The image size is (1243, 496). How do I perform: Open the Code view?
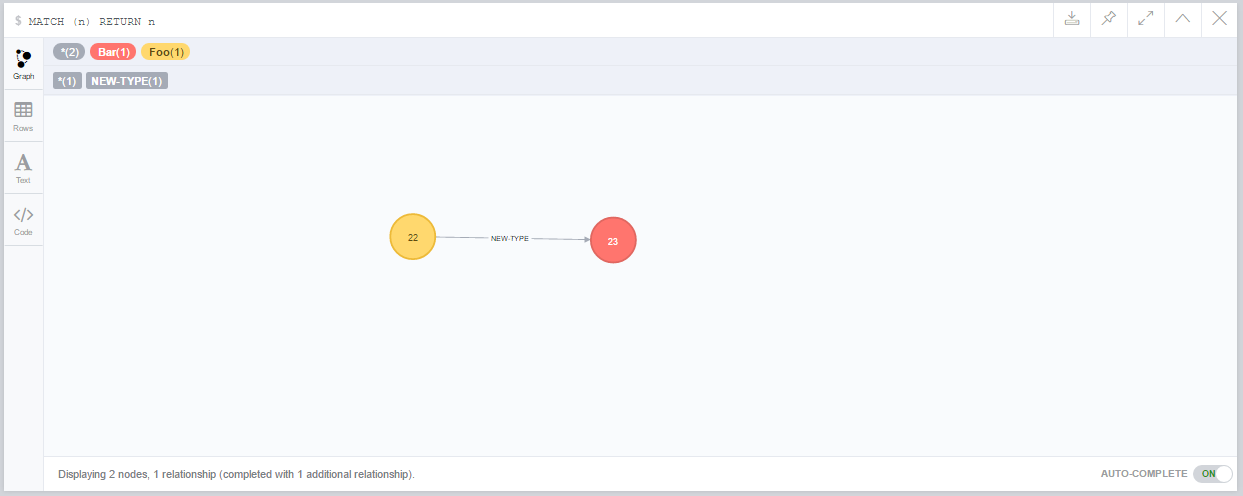23,220
